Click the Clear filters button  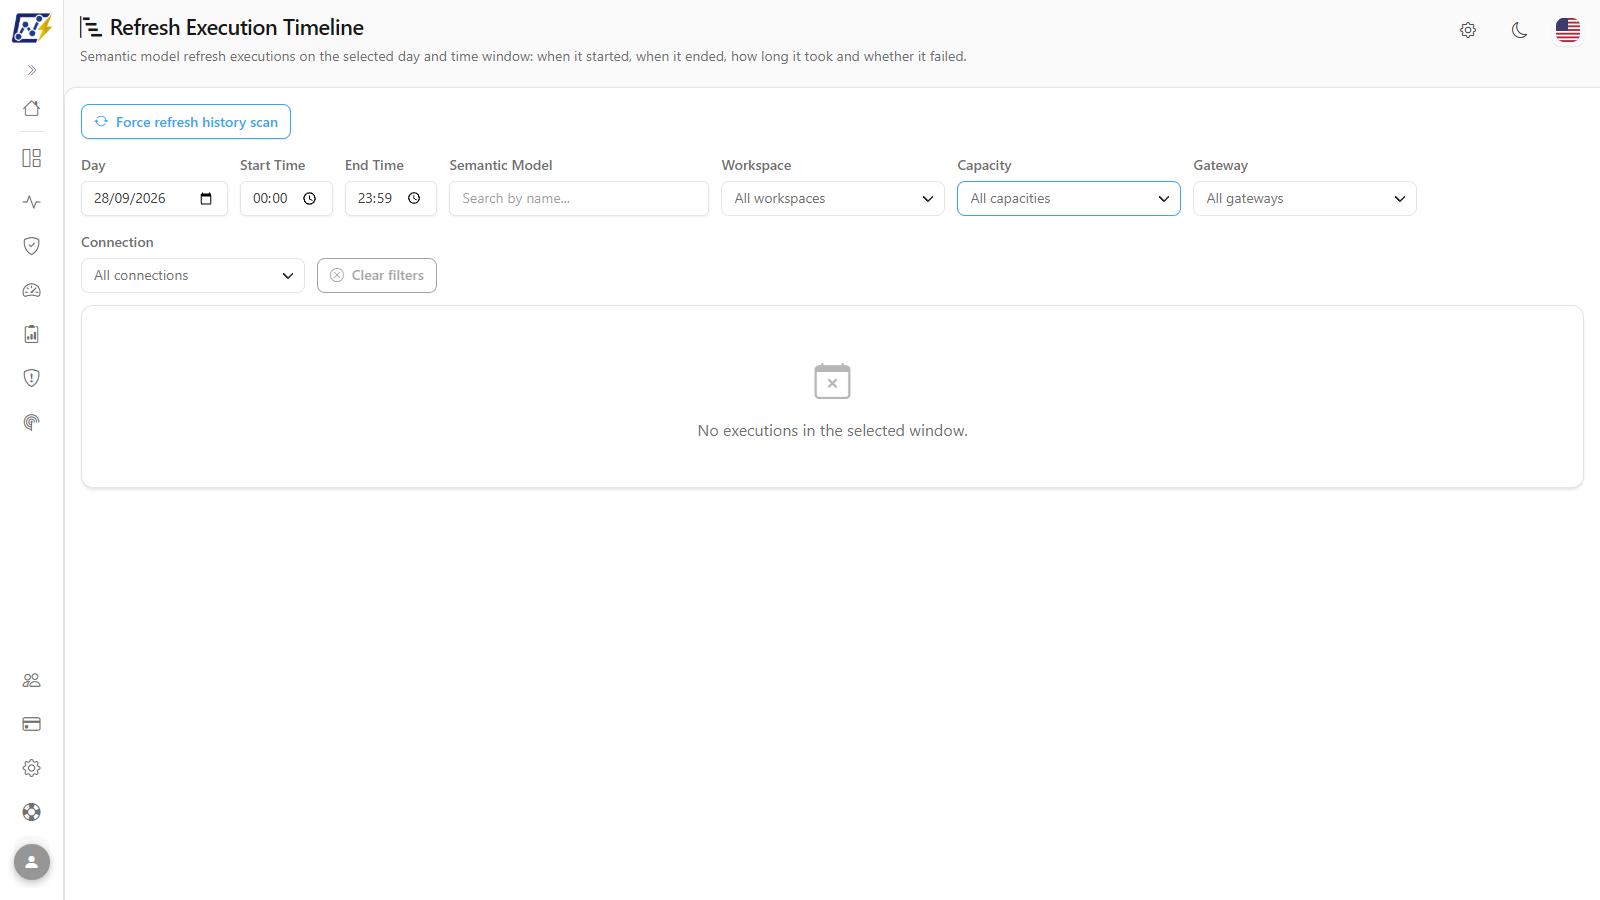coord(377,275)
